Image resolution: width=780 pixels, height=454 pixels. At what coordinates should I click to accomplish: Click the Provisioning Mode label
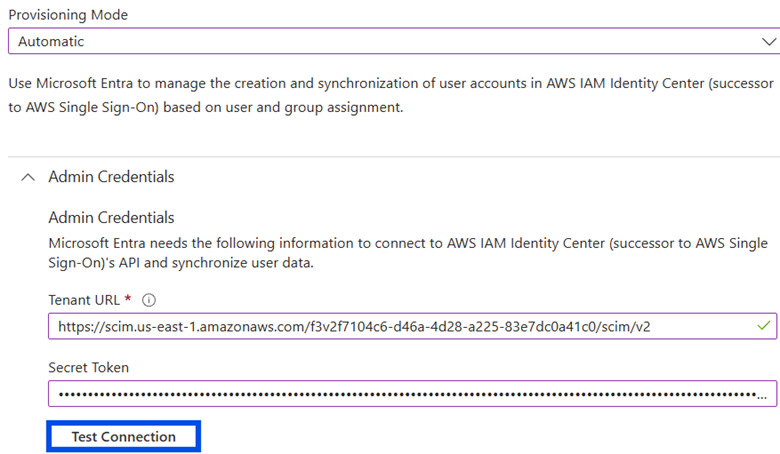coord(68,15)
